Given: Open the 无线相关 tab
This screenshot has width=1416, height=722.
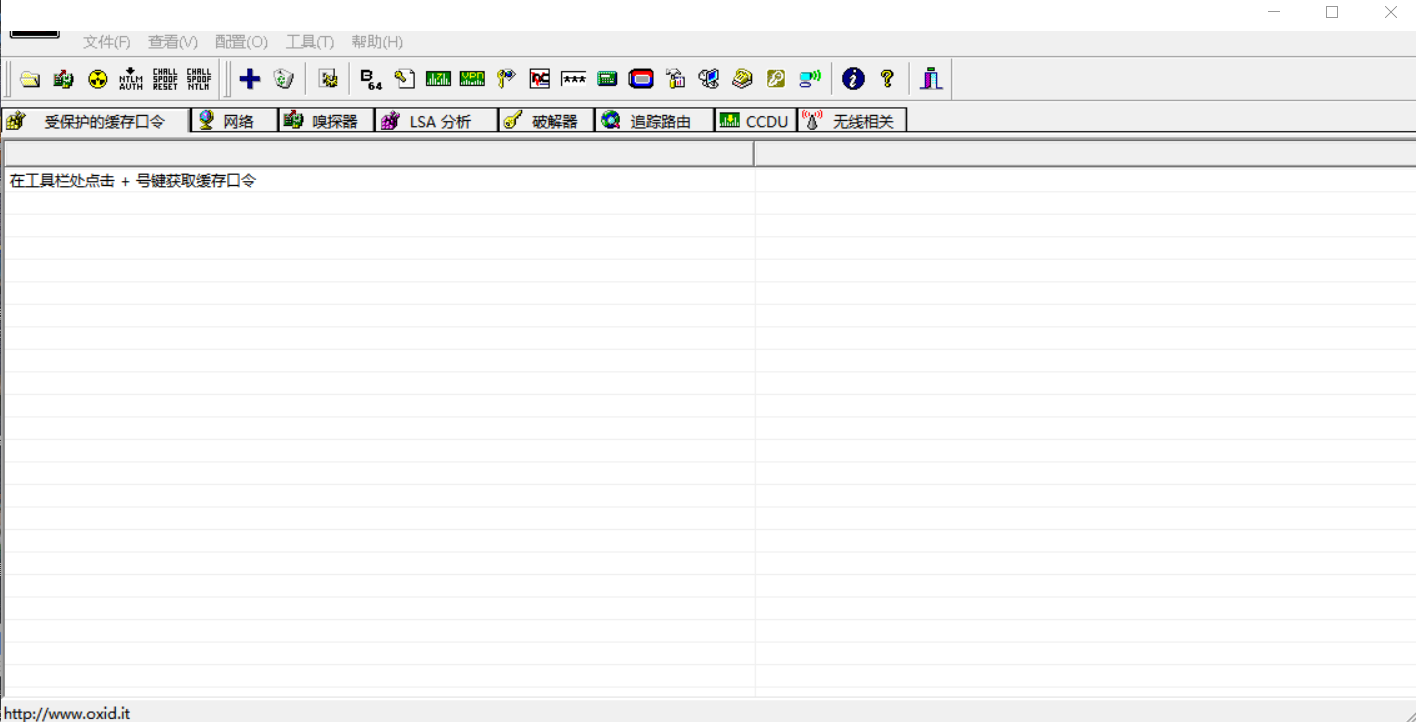Looking at the screenshot, I should (x=852, y=121).
